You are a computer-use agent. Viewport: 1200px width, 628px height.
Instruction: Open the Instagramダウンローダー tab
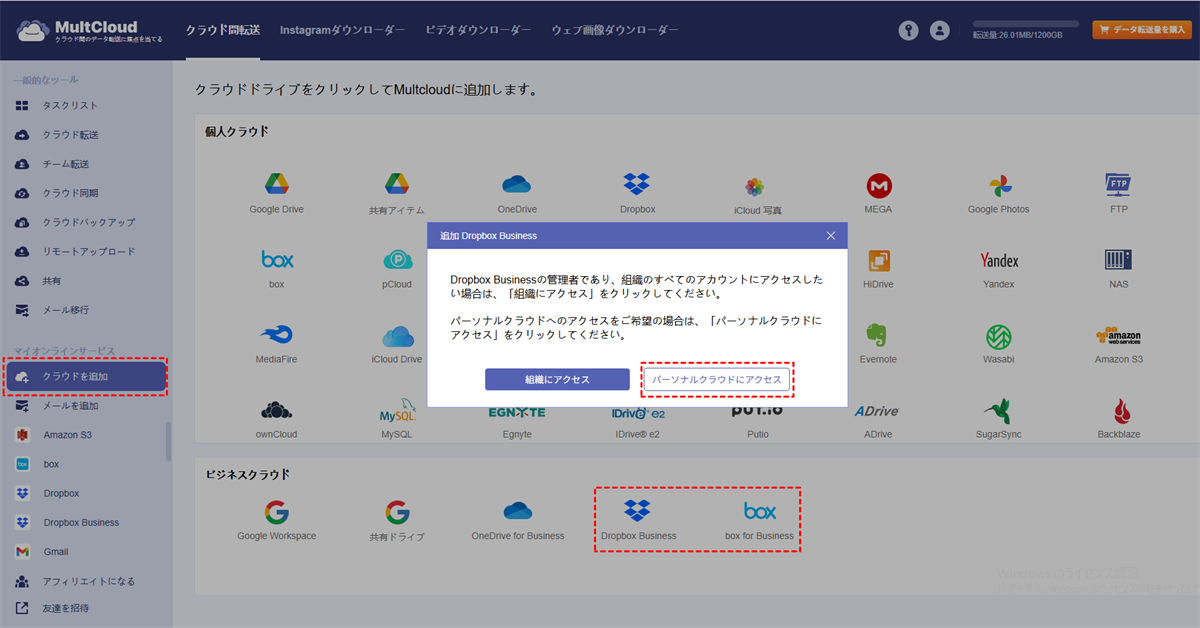click(342, 30)
